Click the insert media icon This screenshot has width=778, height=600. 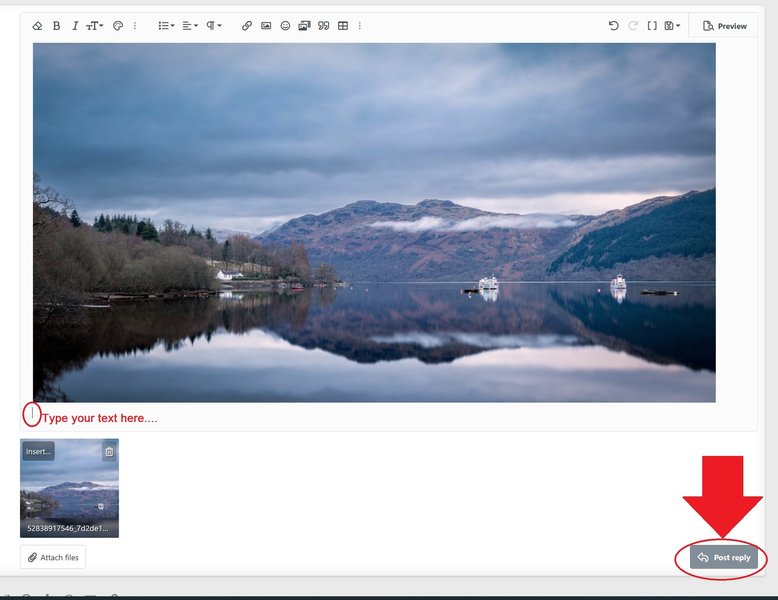point(304,26)
